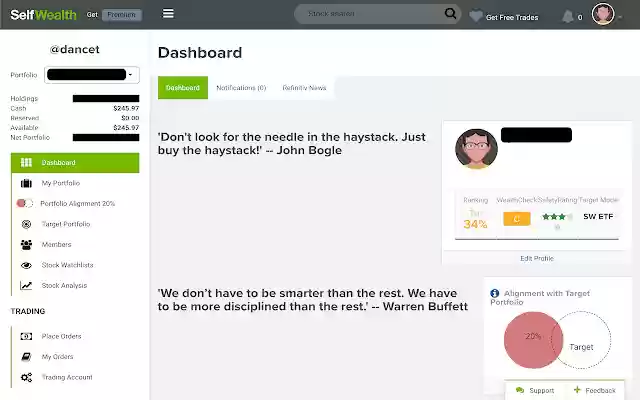Open My Orders under Trading
Viewport: 640px width, 400px height.
click(x=57, y=356)
